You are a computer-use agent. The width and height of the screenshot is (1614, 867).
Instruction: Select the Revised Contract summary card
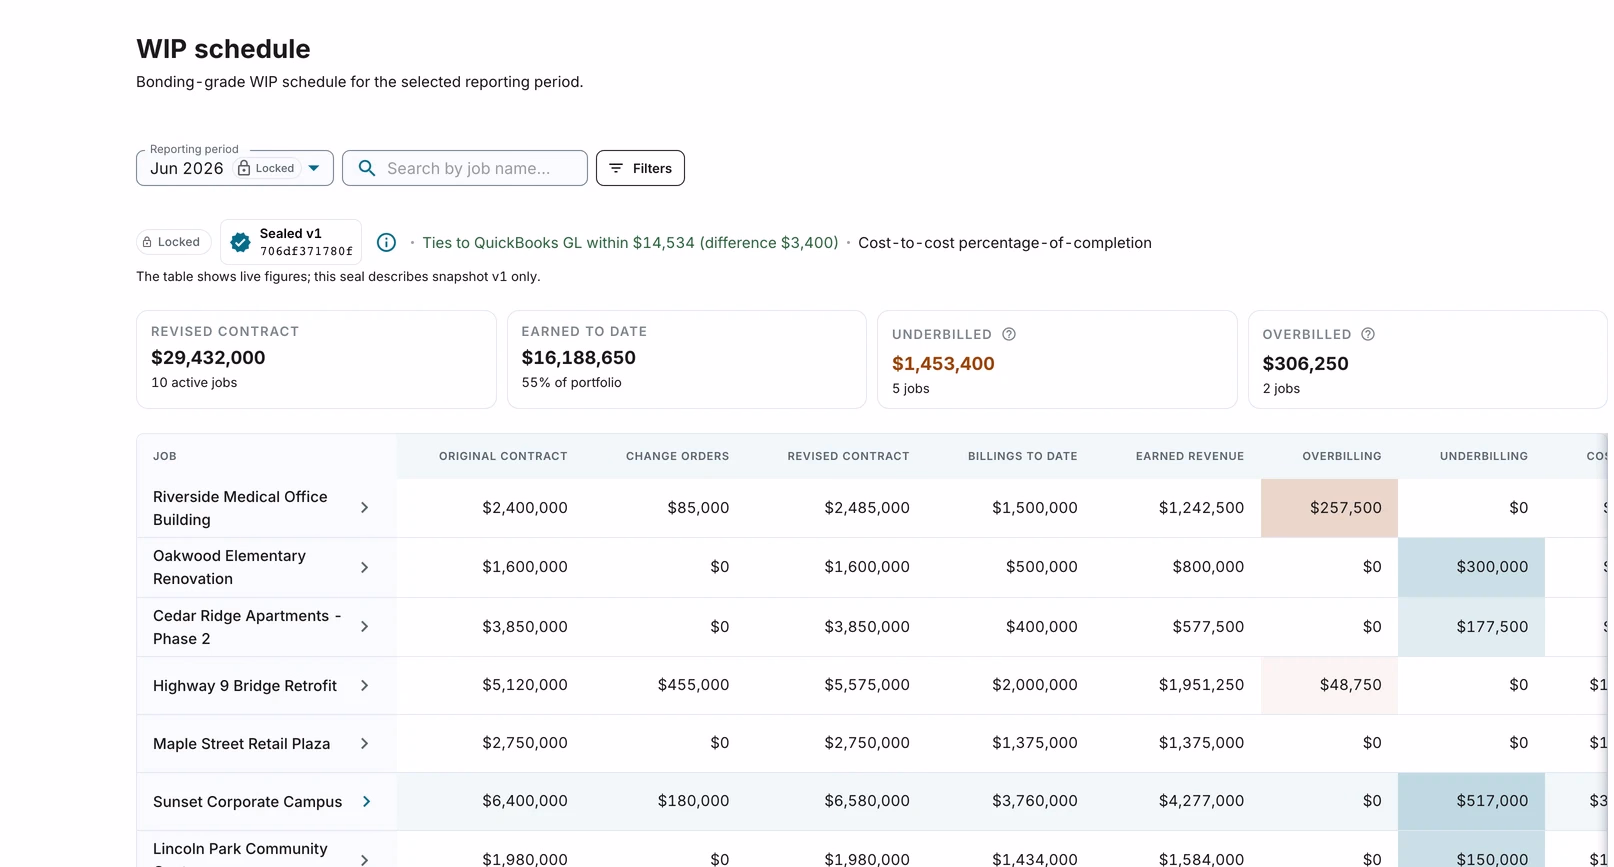(316, 359)
